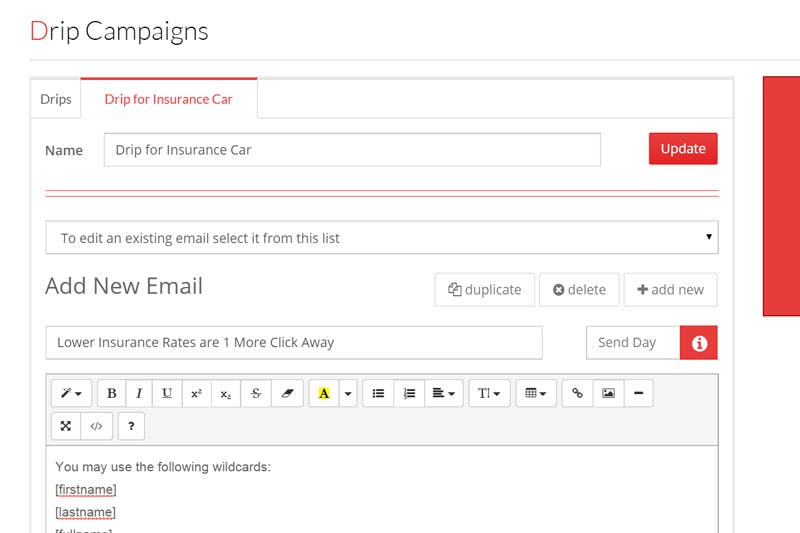This screenshot has width=800, height=533.
Task: Click the eraser remove-formatting icon
Action: [x=286, y=393]
